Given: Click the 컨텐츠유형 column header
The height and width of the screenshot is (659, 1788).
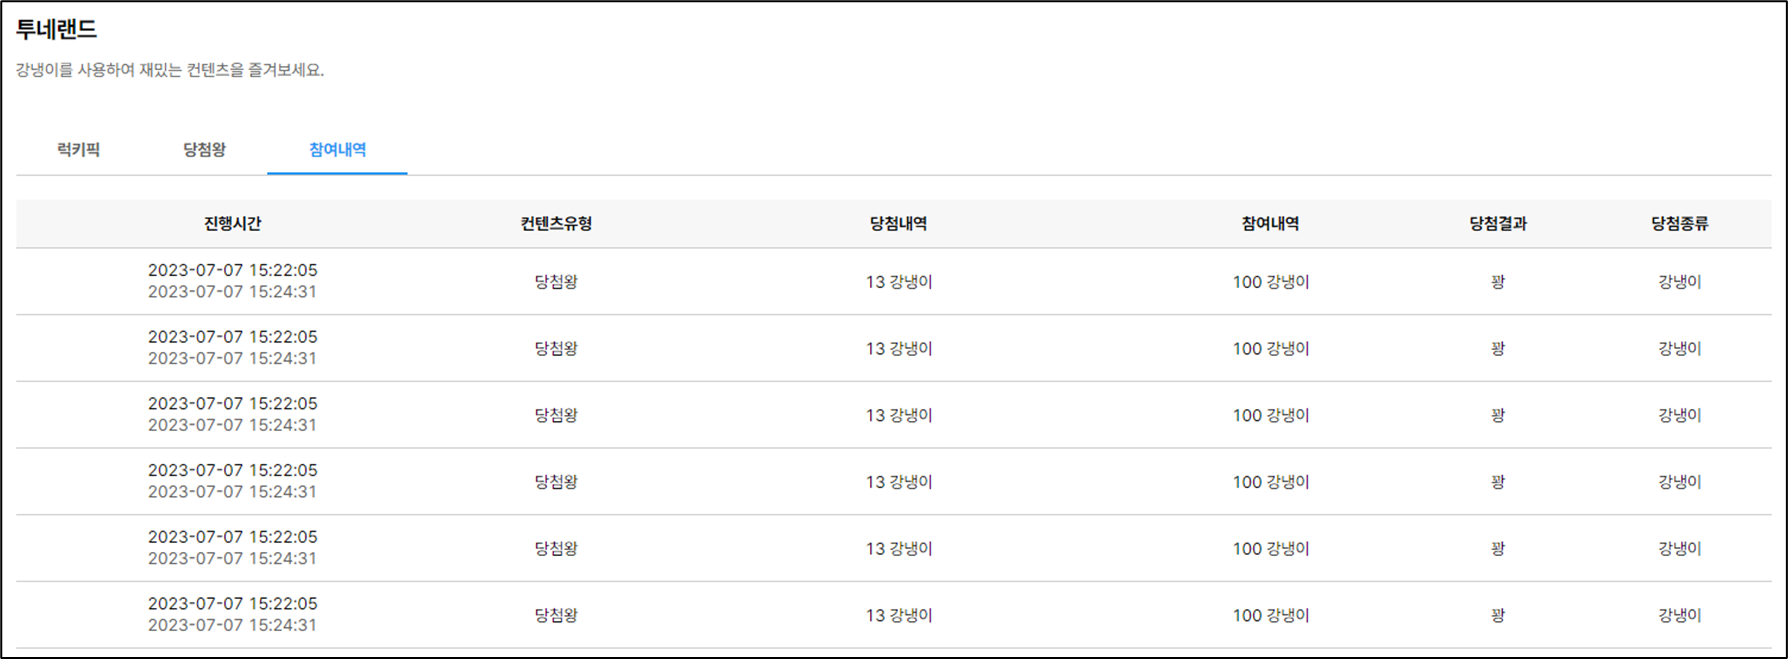Looking at the screenshot, I should [x=556, y=224].
